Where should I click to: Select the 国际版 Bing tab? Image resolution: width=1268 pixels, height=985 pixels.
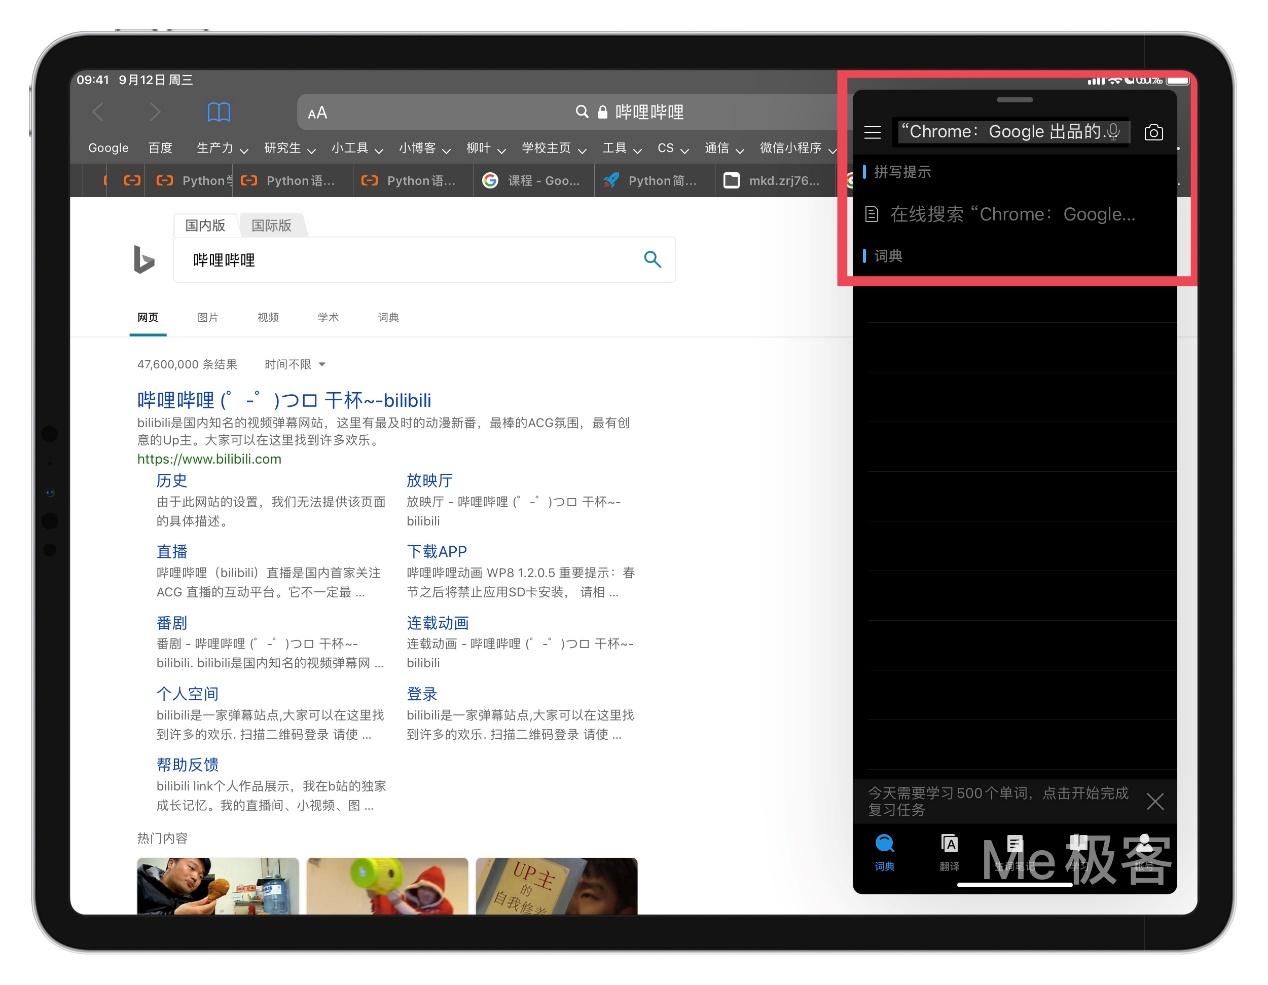click(x=271, y=225)
